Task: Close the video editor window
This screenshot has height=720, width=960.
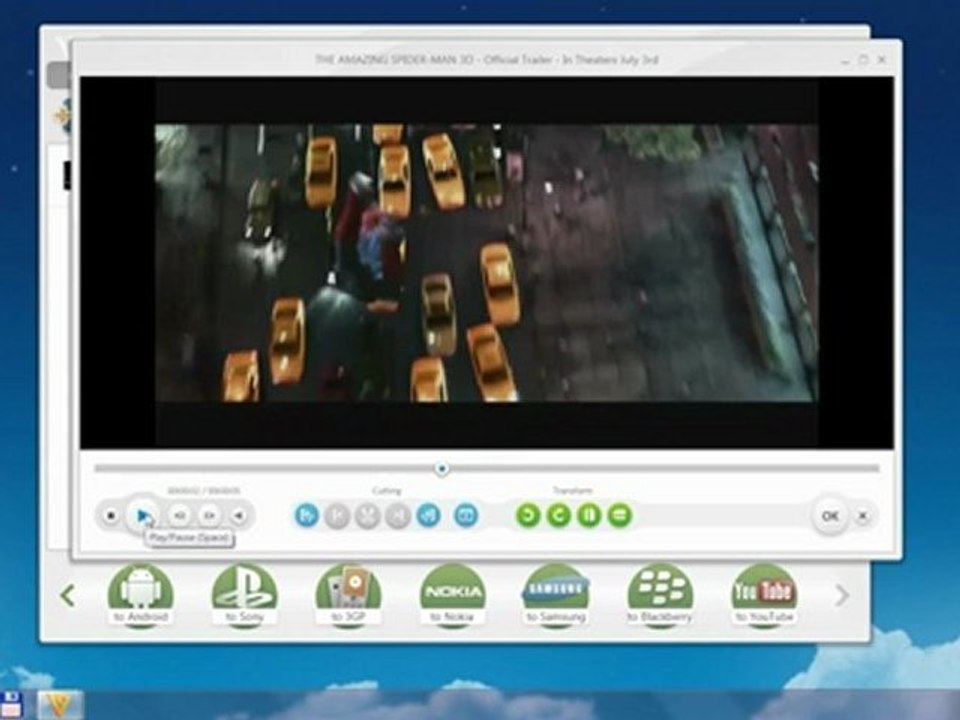Action: [x=882, y=60]
